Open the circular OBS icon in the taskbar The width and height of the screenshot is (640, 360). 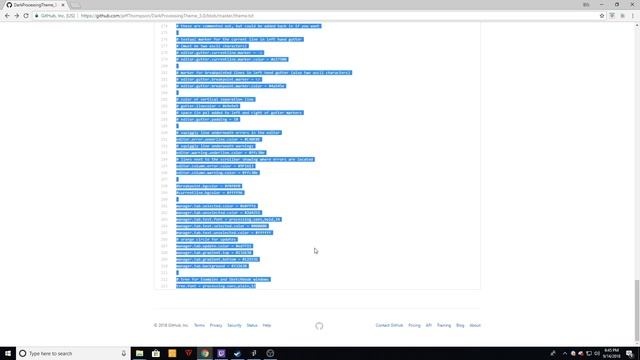[x=270, y=353]
